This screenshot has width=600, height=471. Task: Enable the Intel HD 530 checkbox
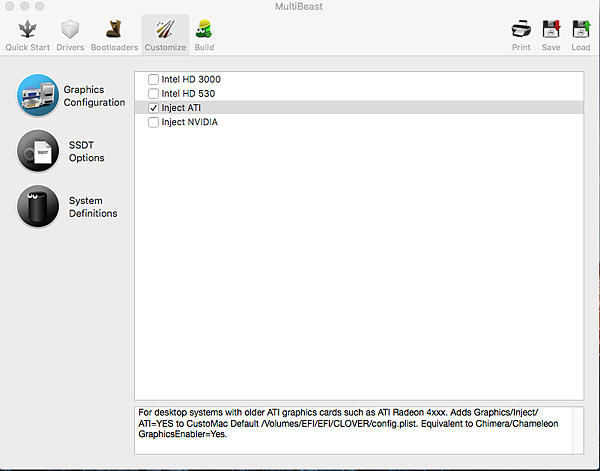coord(153,93)
